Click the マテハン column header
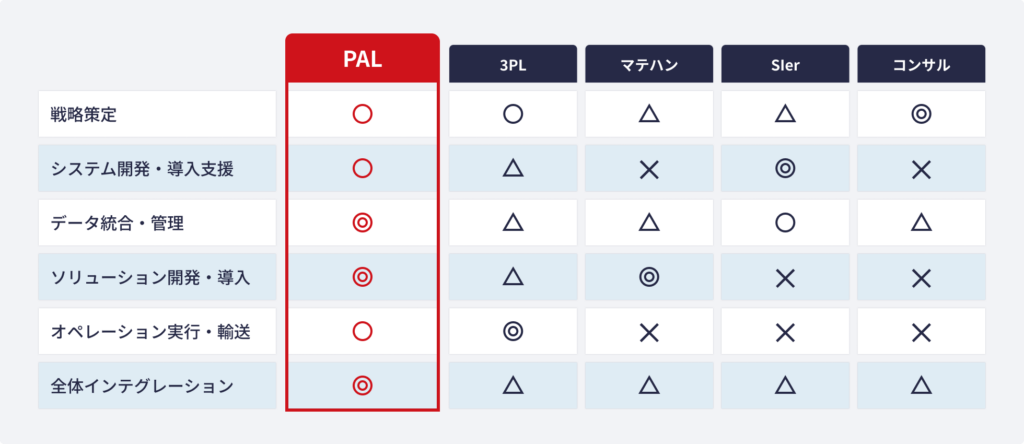1024x444 pixels. coord(649,64)
